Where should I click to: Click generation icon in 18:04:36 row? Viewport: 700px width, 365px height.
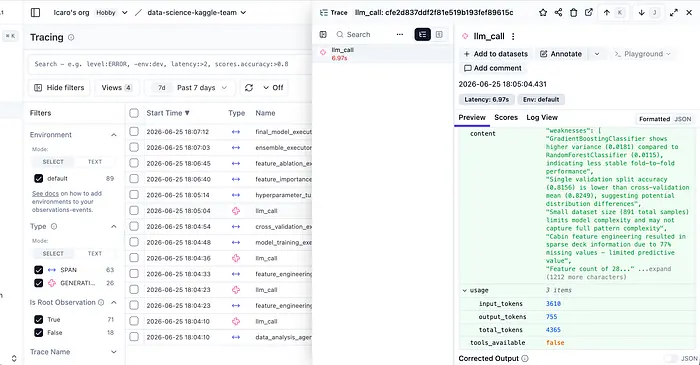click(236, 258)
